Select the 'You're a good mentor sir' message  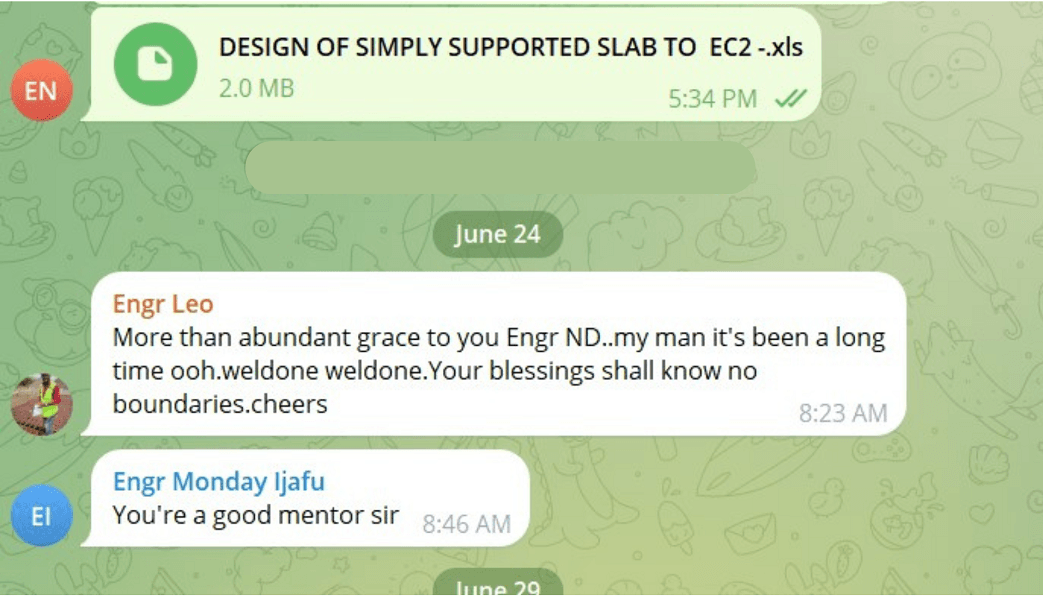point(255,515)
